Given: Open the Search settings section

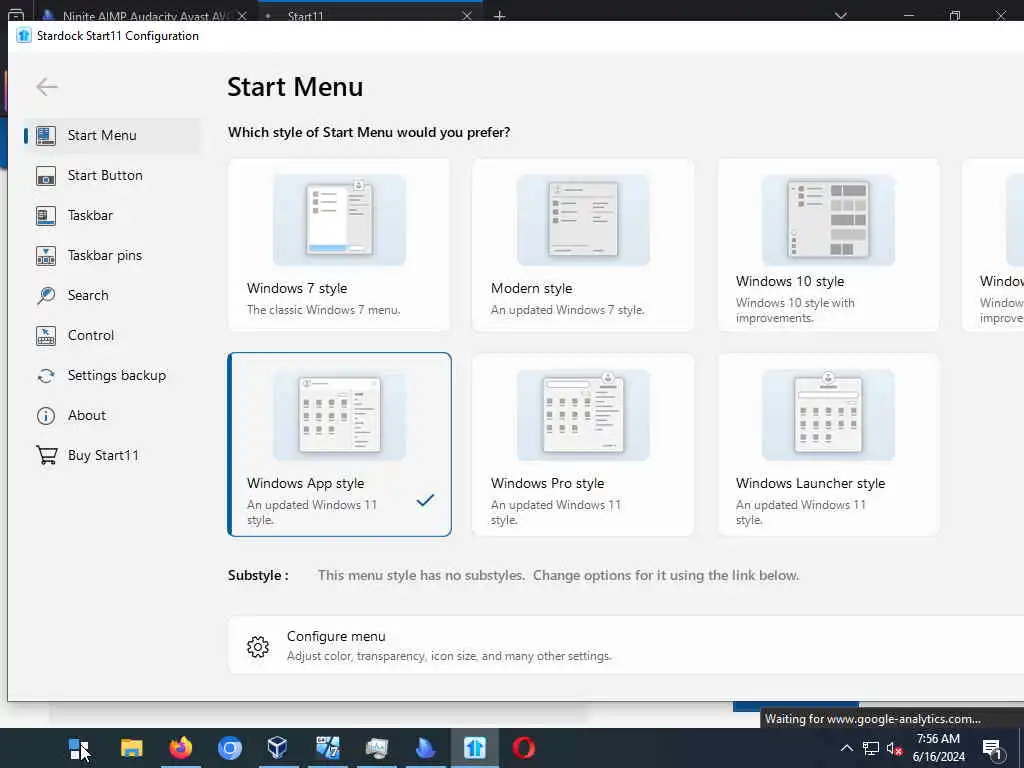Looking at the screenshot, I should click(x=112, y=295).
